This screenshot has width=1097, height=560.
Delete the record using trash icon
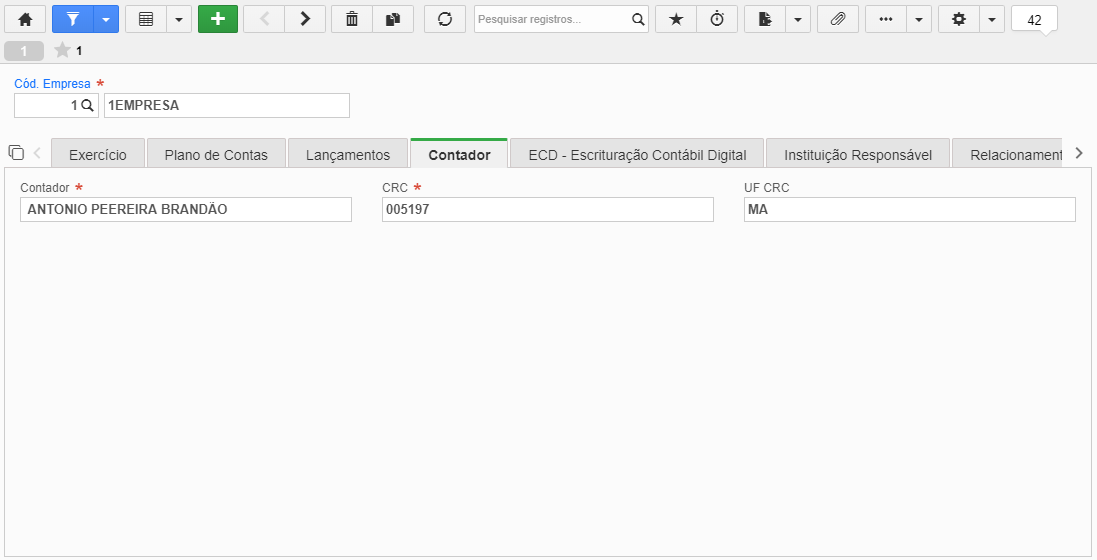(352, 20)
